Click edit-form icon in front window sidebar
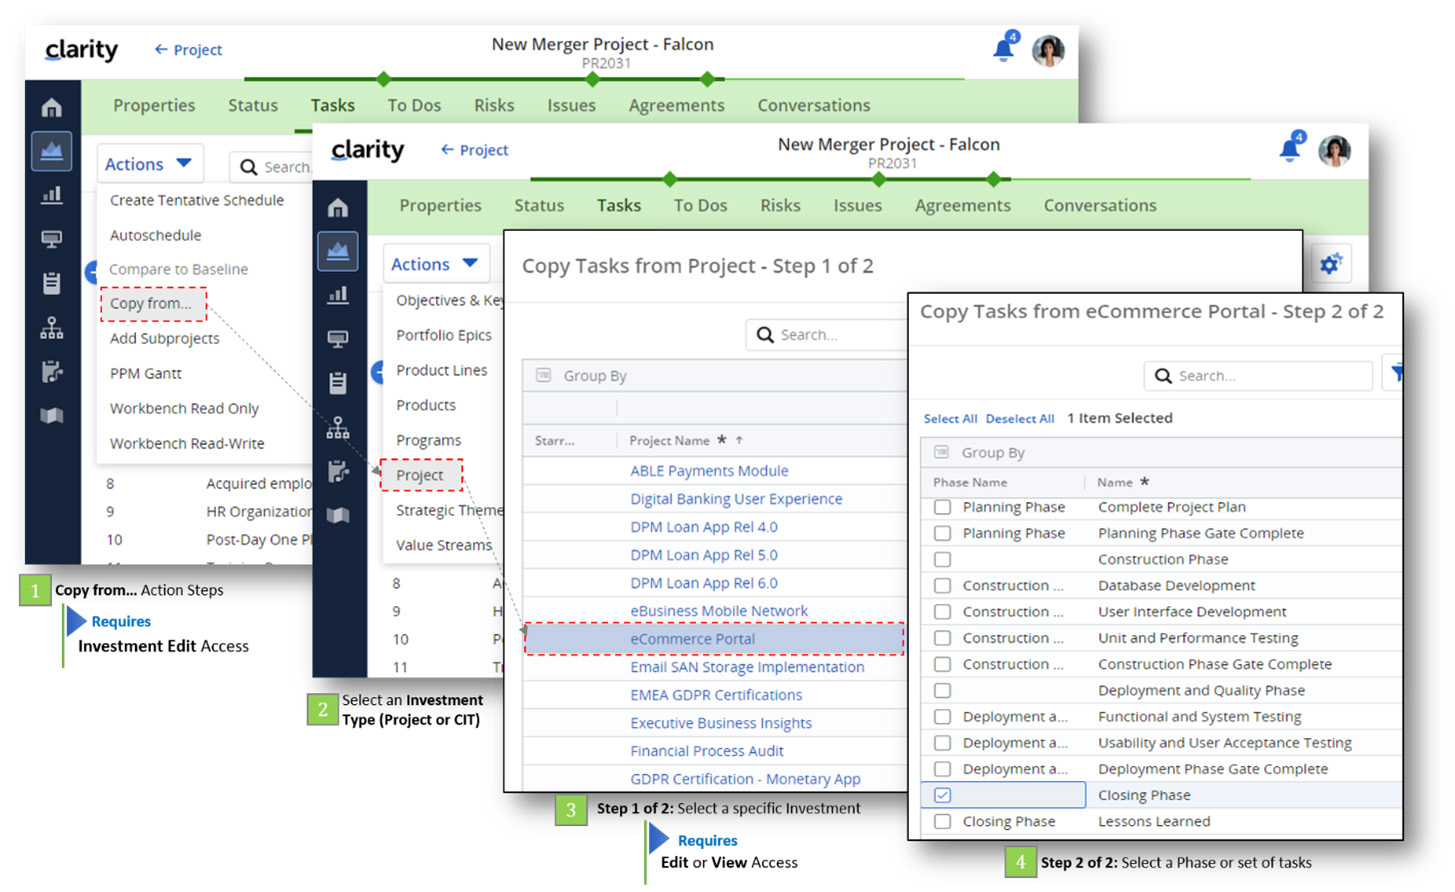1455x892 pixels. [x=338, y=472]
